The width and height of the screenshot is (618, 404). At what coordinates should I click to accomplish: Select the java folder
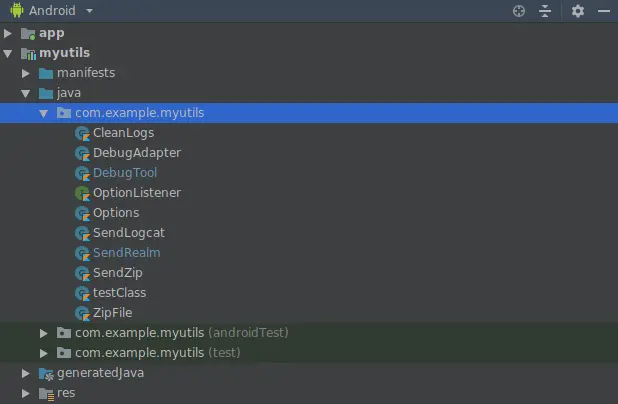click(x=69, y=93)
